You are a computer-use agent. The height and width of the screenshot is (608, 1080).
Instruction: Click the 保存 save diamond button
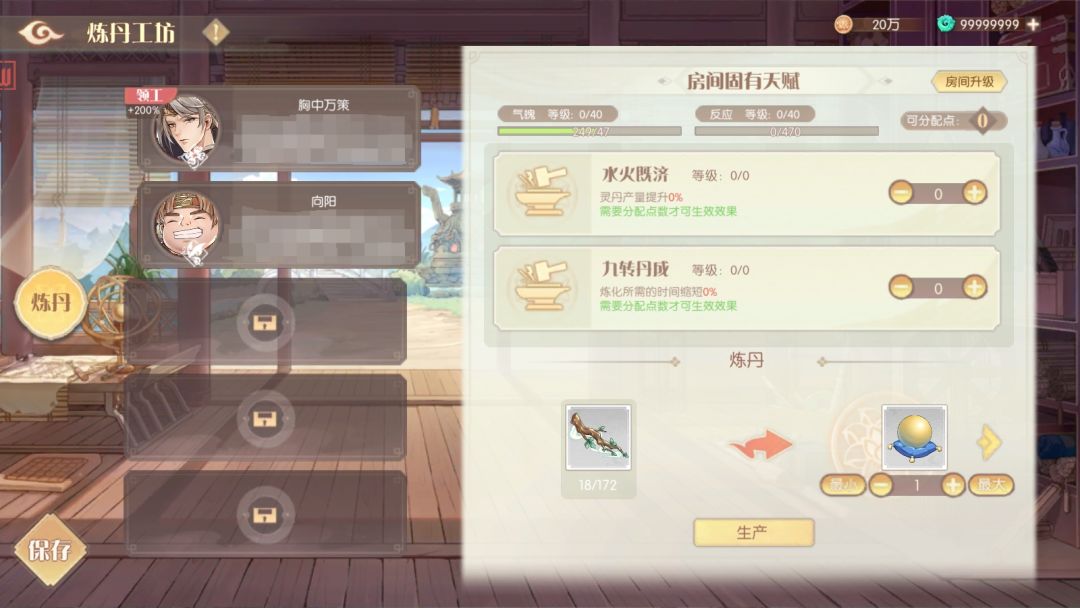50,549
